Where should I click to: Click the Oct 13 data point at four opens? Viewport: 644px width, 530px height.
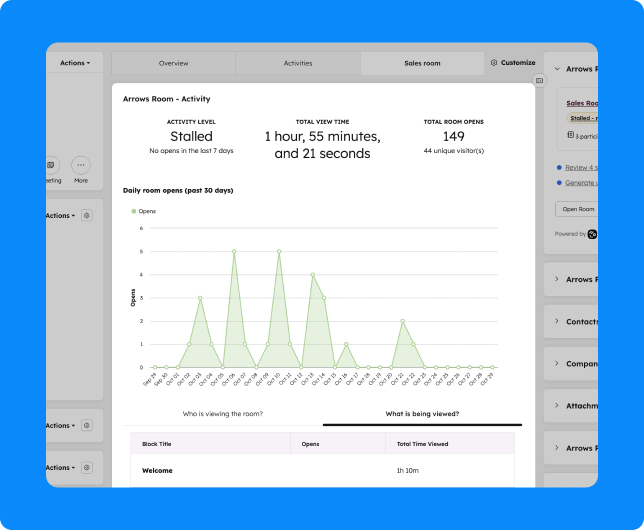point(313,275)
